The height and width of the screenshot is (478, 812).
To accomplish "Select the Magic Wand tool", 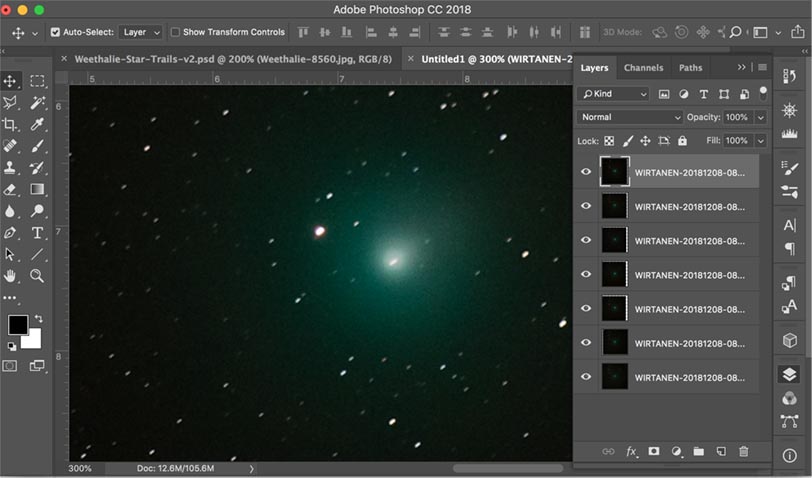I will click(37, 102).
